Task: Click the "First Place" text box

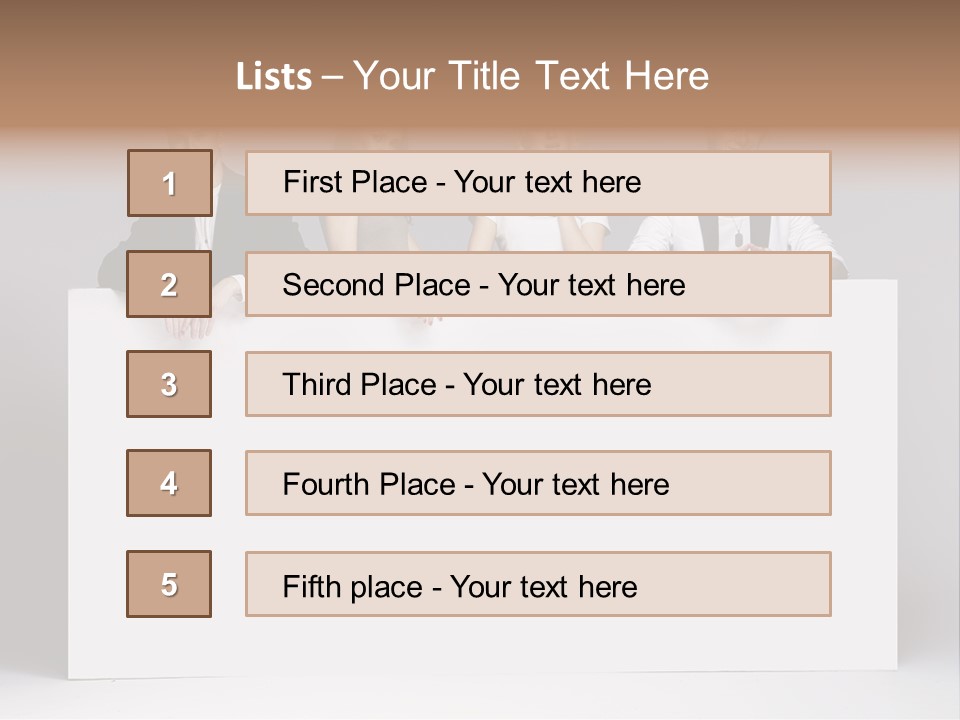Action: (538, 183)
